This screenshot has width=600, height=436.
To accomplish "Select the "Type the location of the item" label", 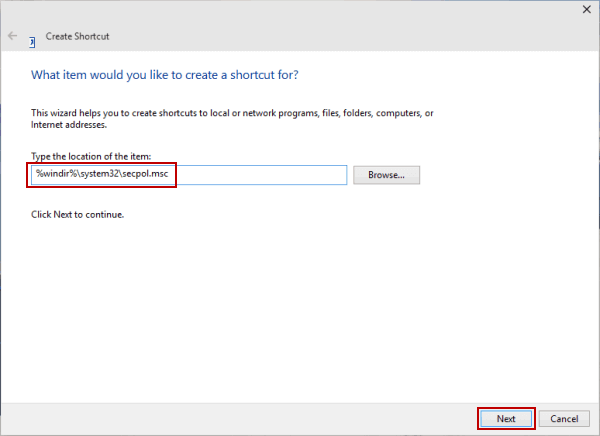I will (90, 155).
